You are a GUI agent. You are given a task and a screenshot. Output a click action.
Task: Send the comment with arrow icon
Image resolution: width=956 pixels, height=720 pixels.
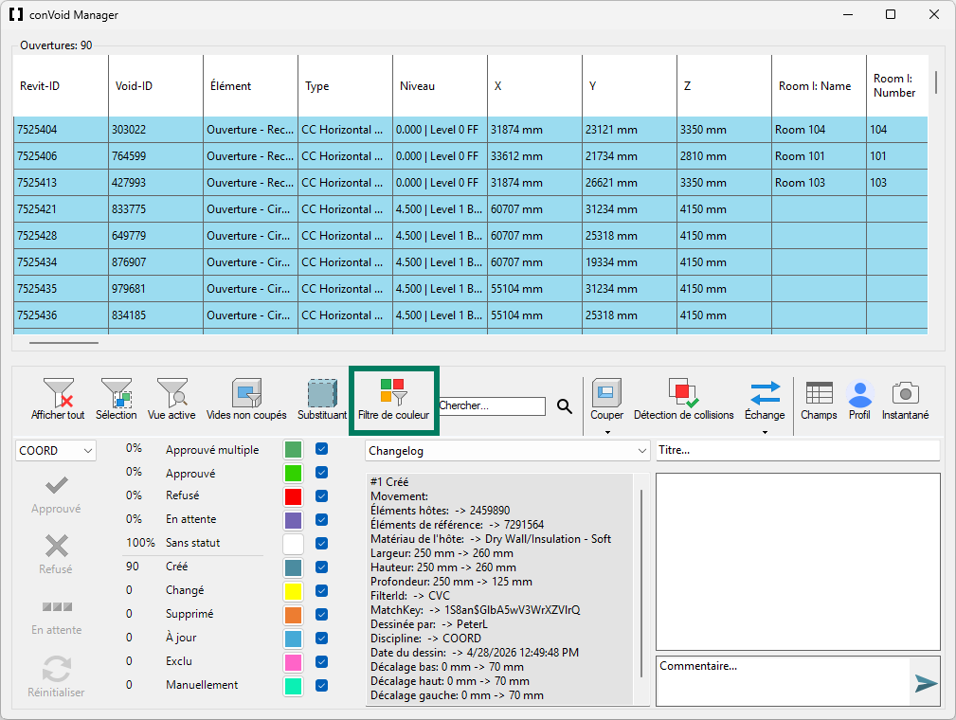926,683
